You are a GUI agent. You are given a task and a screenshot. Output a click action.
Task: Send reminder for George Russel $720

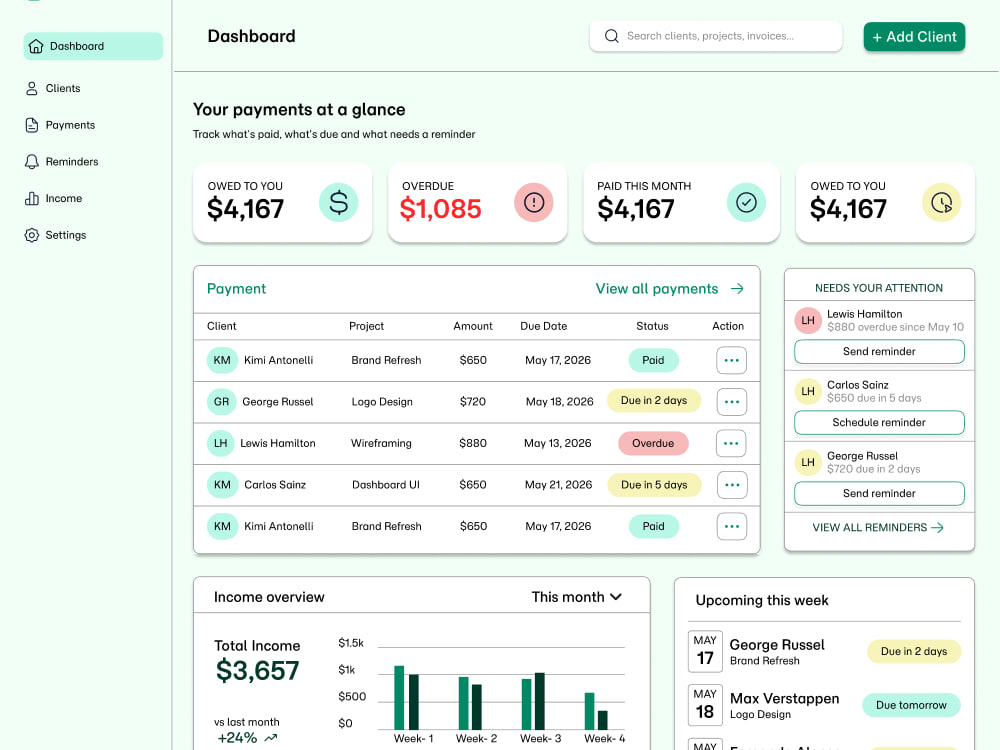coord(879,493)
